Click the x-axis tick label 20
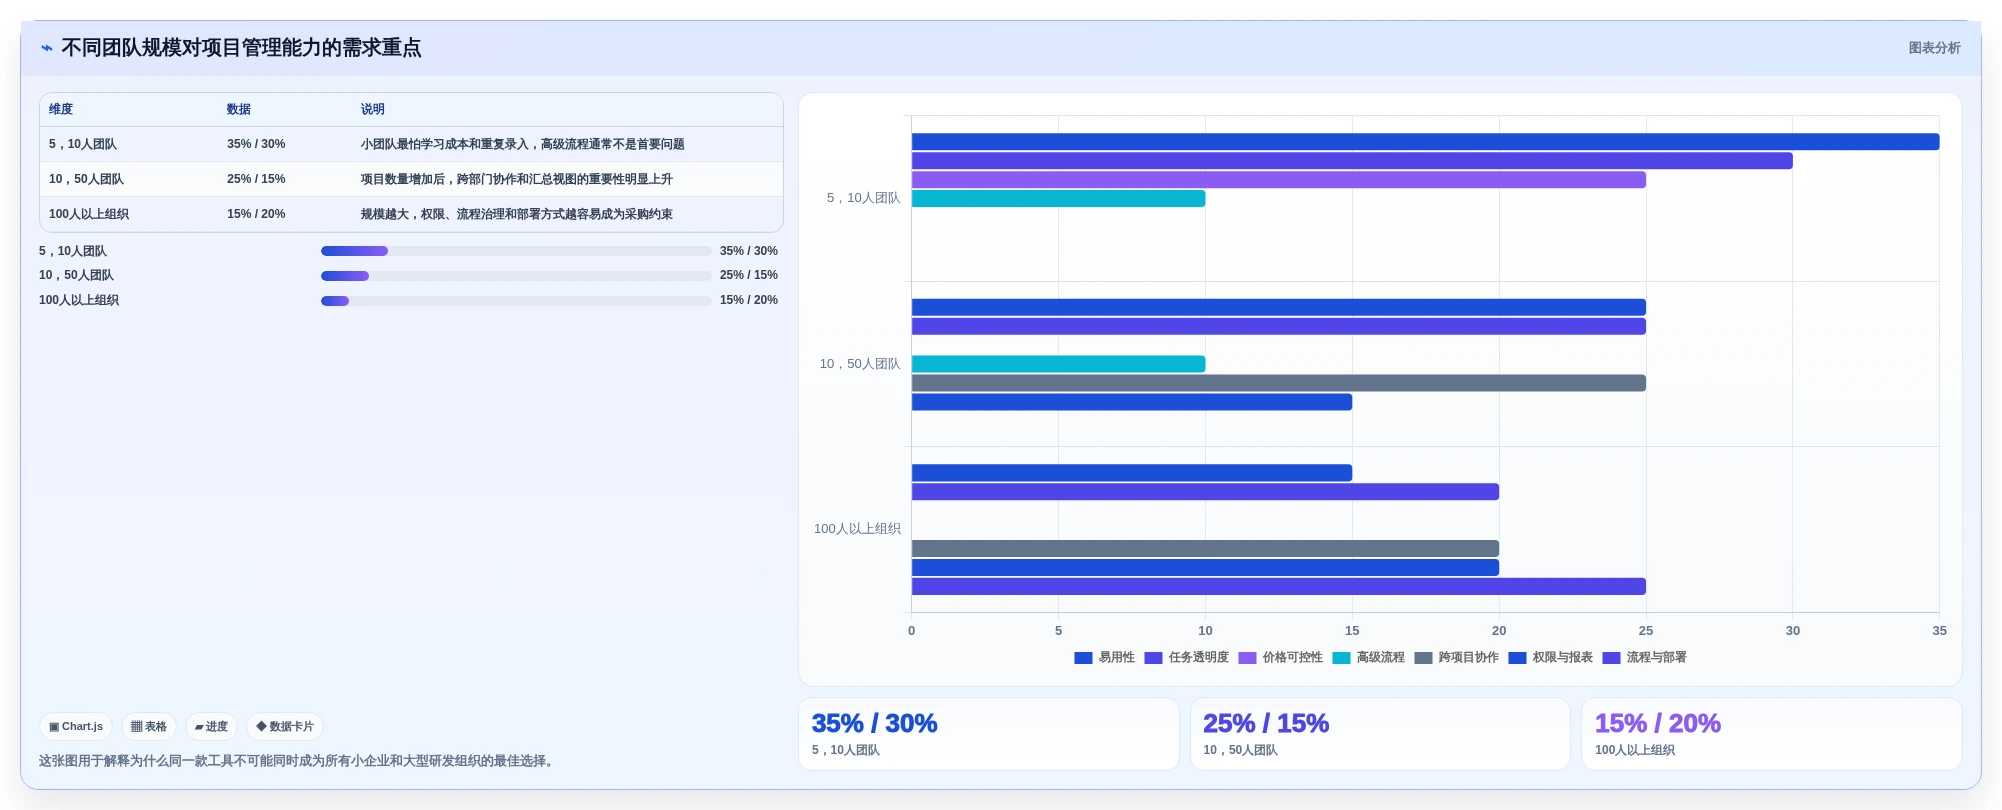Image resolution: width=2002 pixels, height=810 pixels. point(1499,631)
